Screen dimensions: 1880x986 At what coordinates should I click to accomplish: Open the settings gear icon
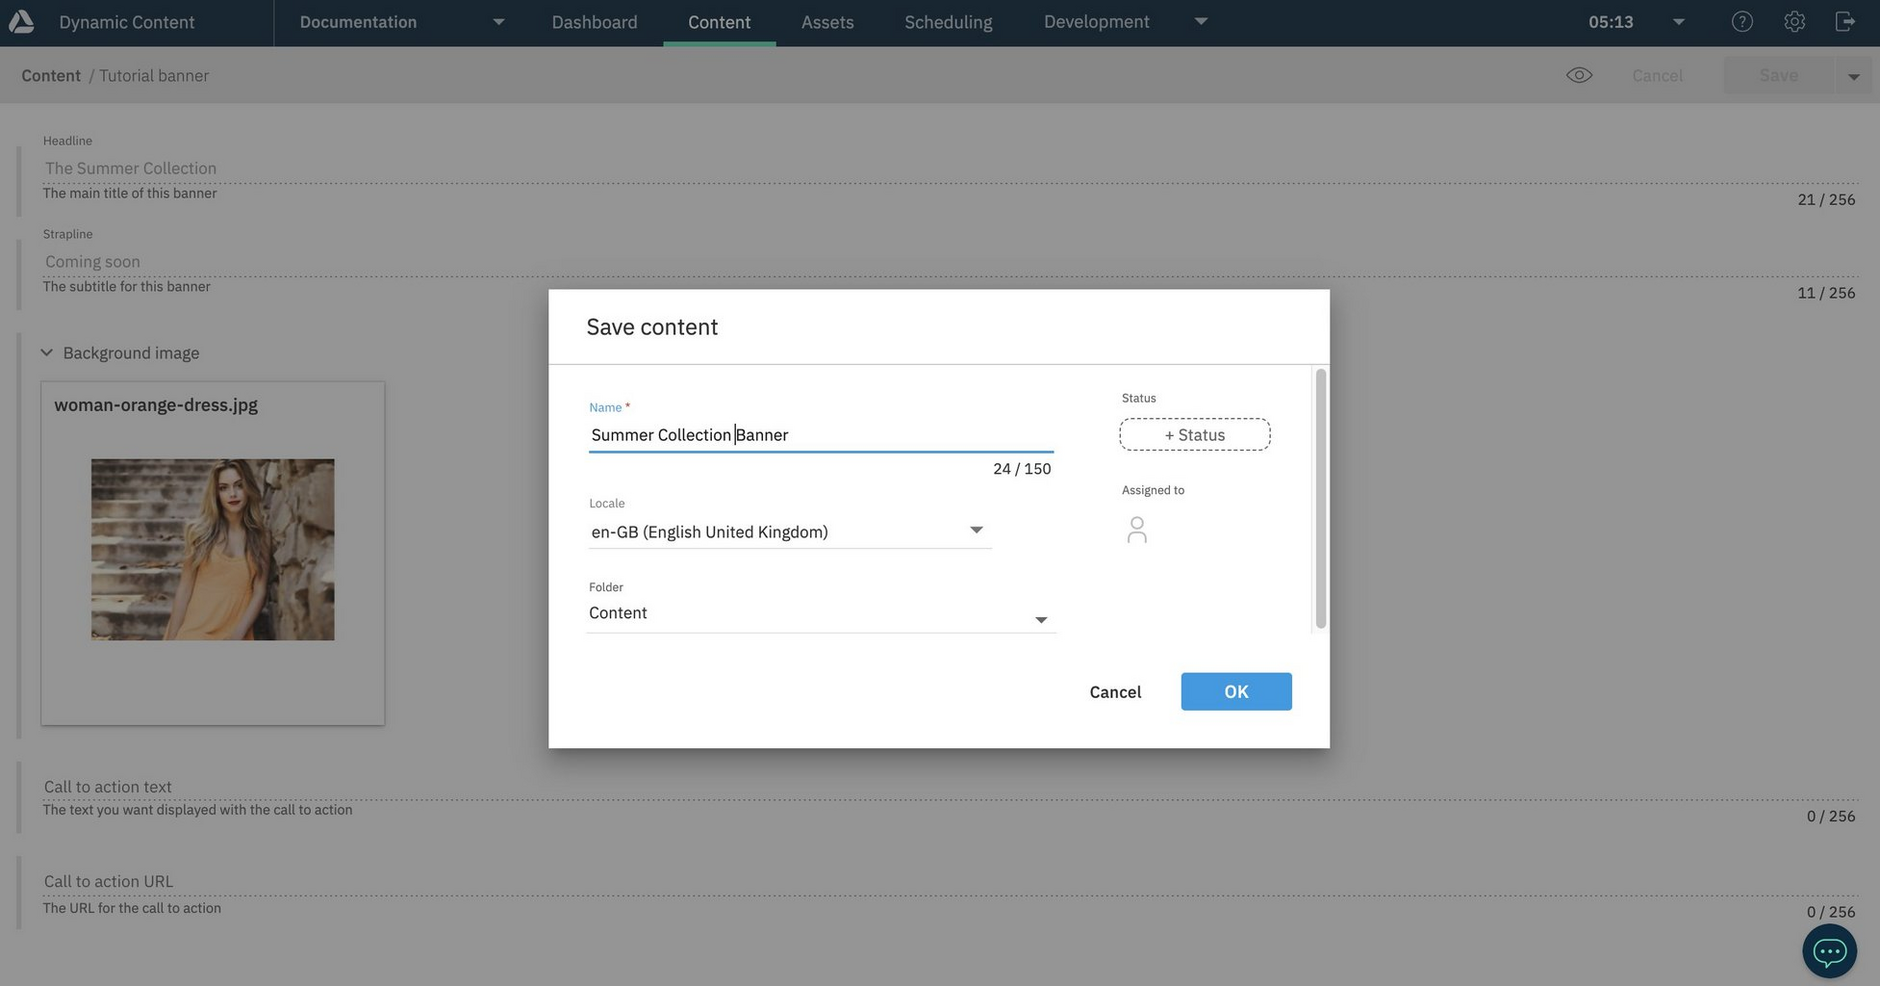tap(1794, 22)
